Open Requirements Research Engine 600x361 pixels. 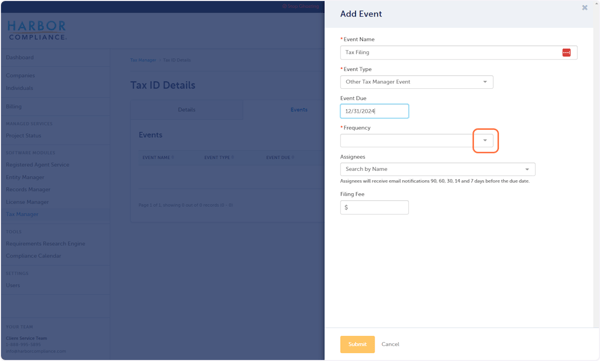46,243
